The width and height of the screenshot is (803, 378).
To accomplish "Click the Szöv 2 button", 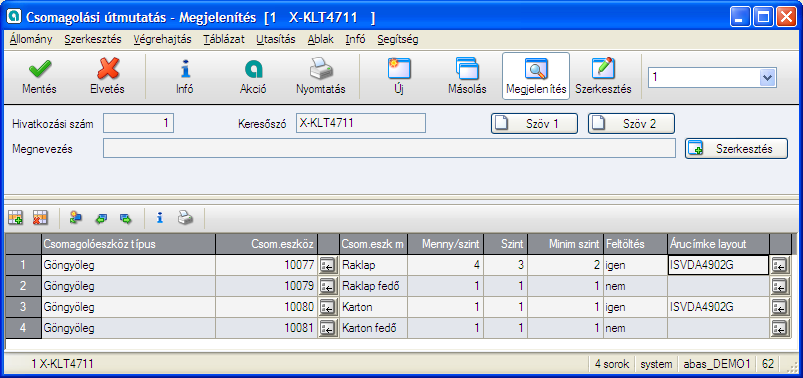I will coord(631,123).
